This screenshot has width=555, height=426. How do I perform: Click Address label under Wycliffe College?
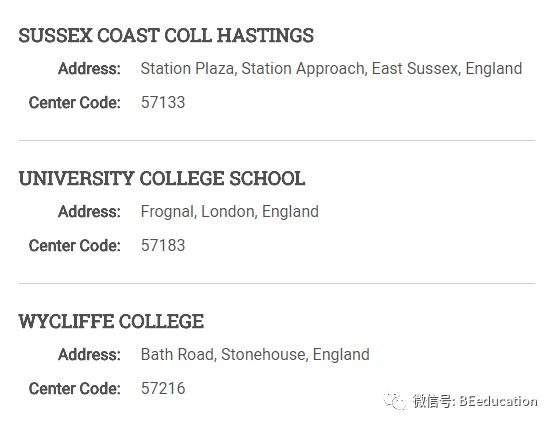click(x=90, y=355)
